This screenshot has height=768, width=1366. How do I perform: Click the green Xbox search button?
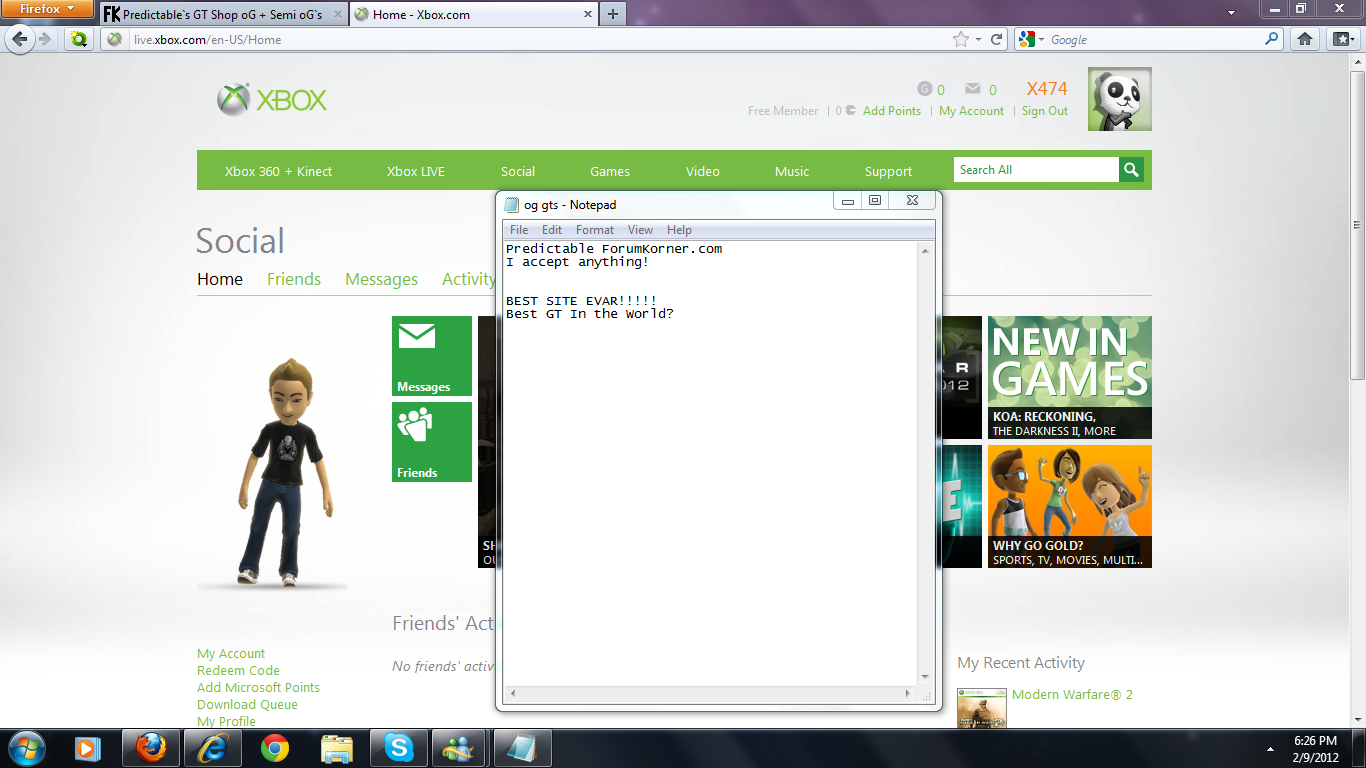(x=1131, y=170)
